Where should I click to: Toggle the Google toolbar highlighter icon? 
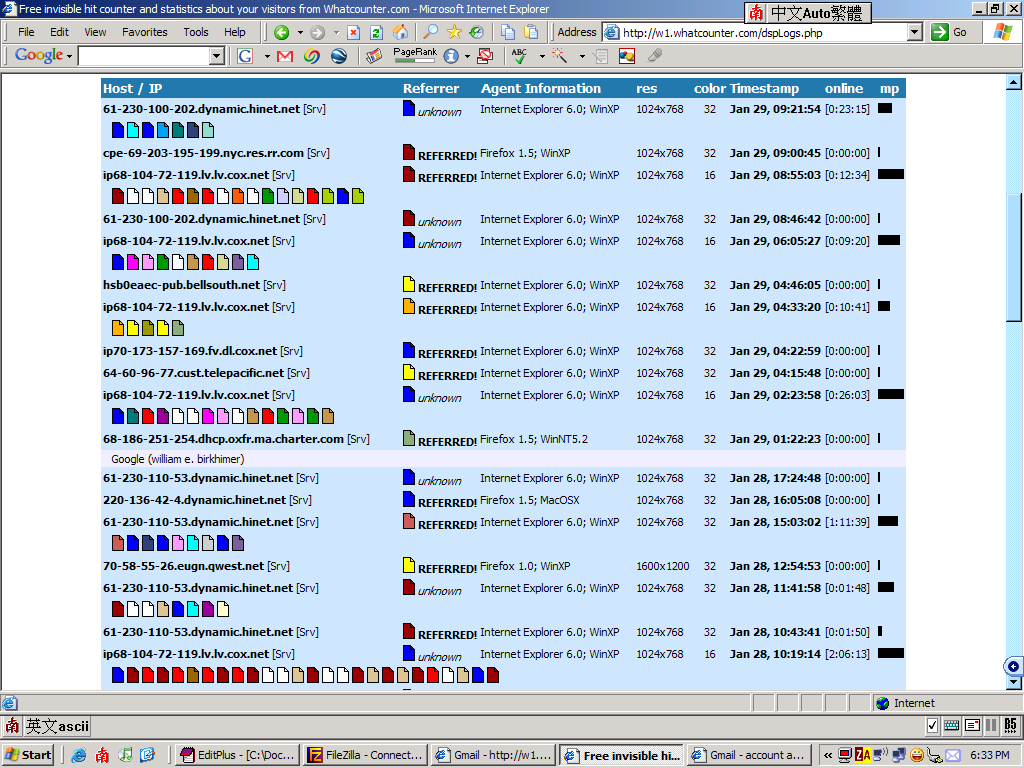click(x=655, y=56)
